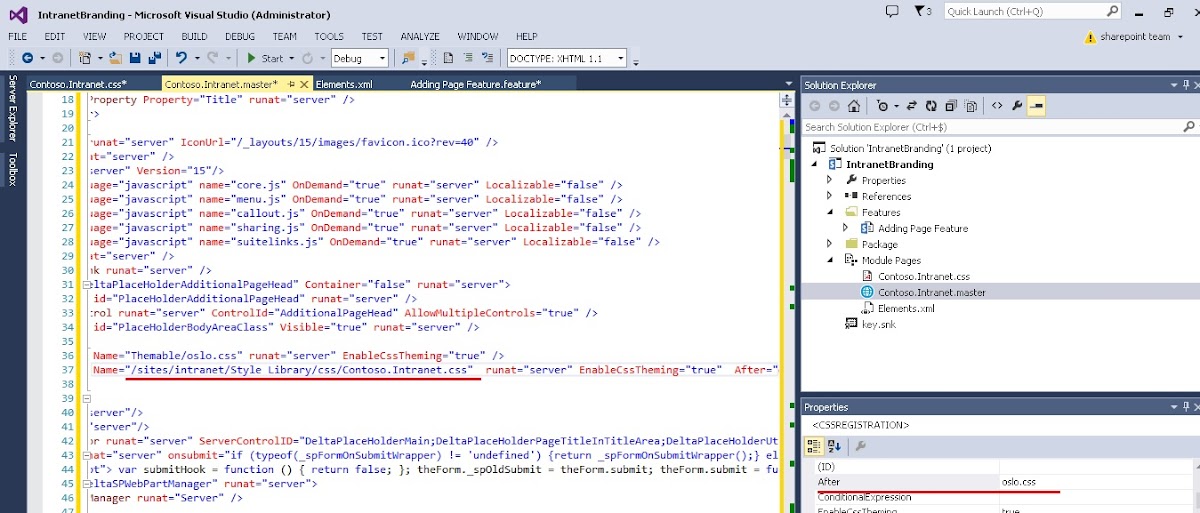Image resolution: width=1200 pixels, height=513 pixels.
Task: Click the Solution Explorer Home icon
Action: [x=853, y=106]
